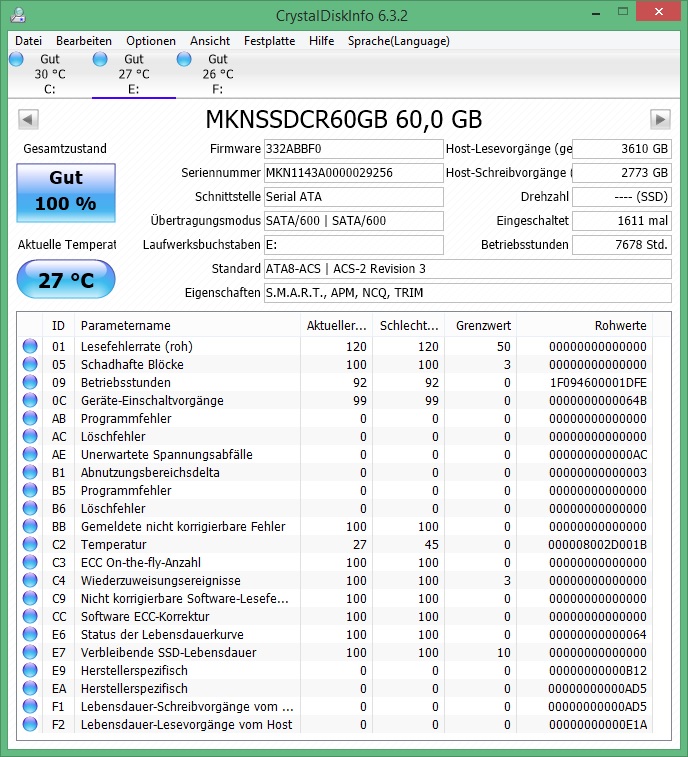Click the Übertragungsmodus SATA/600 field
688x757 pixels.
(353, 221)
